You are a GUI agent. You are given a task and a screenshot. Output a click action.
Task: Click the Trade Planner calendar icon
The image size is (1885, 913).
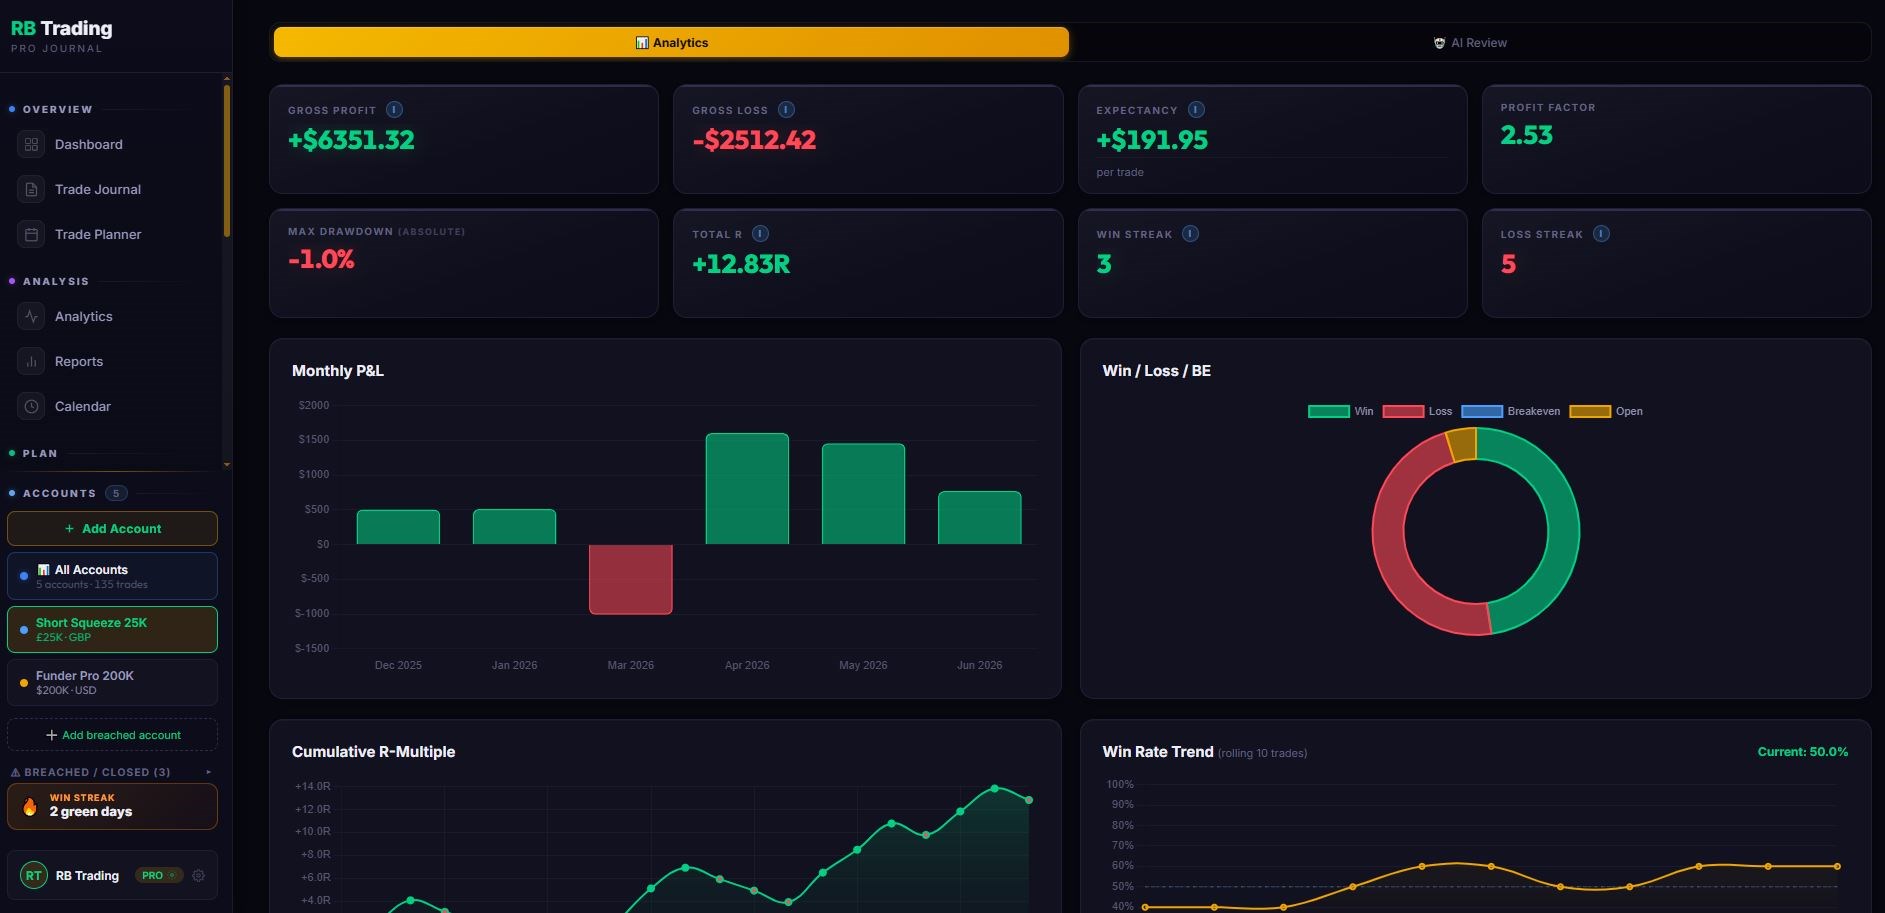click(x=31, y=234)
